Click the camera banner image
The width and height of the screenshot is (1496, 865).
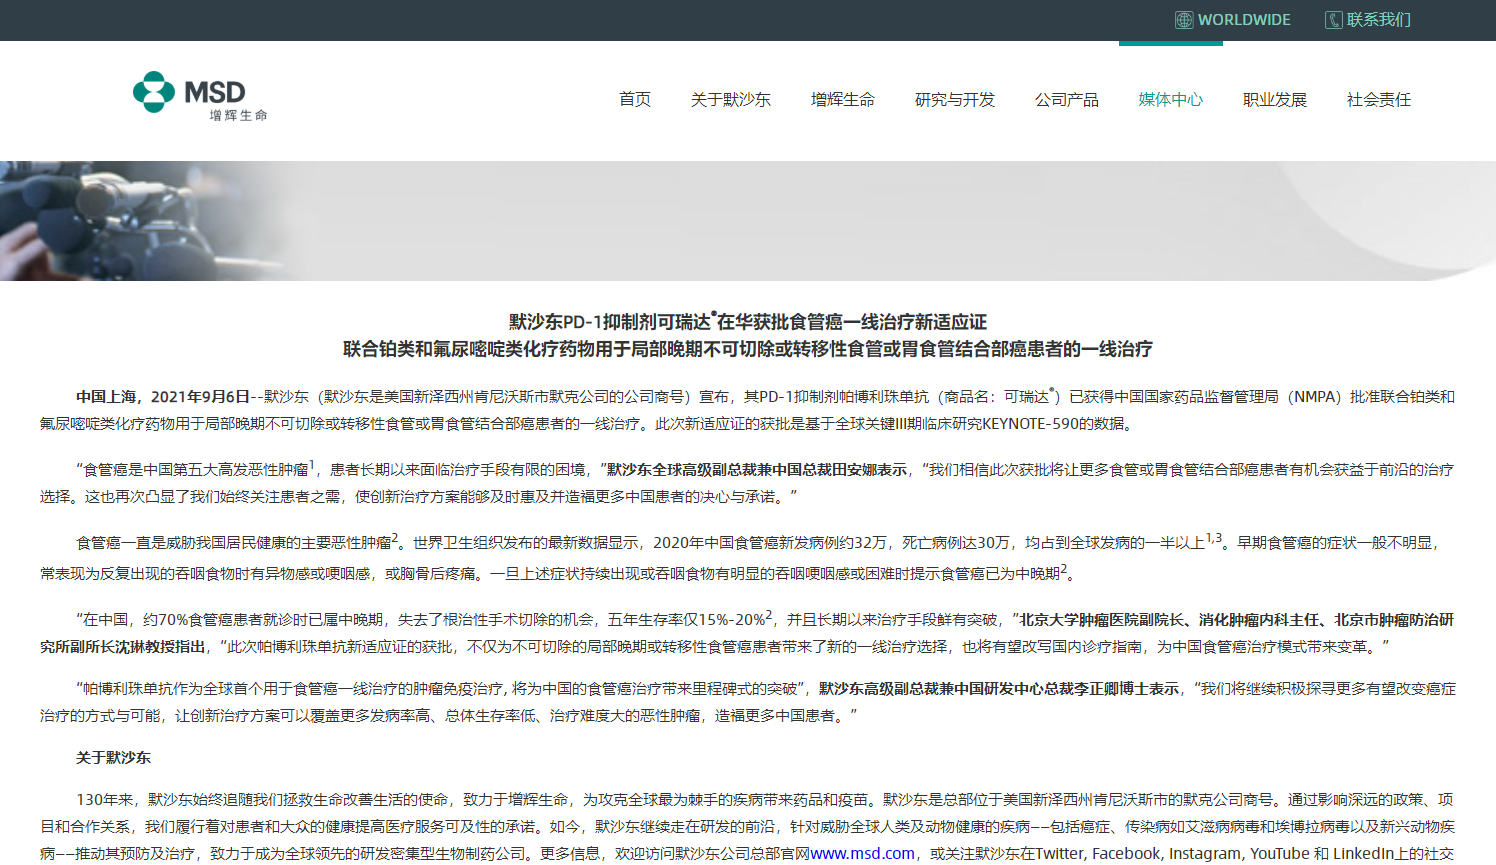tap(748, 220)
